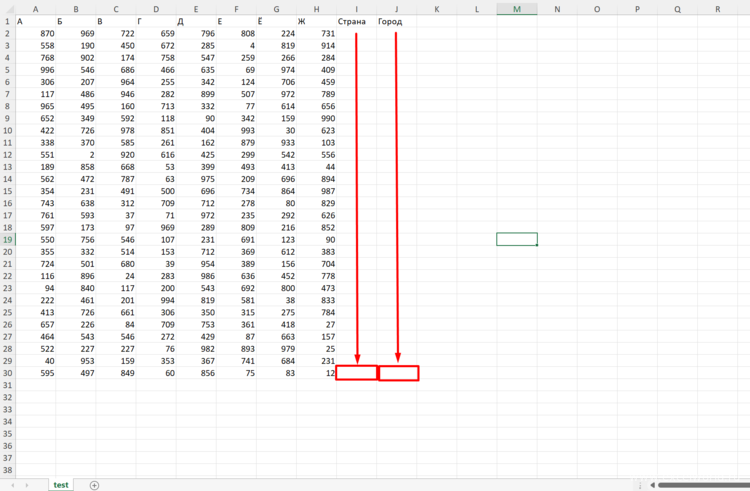The height and width of the screenshot is (491, 750).
Task: Click cell F10 with value 993
Action: [236, 131]
